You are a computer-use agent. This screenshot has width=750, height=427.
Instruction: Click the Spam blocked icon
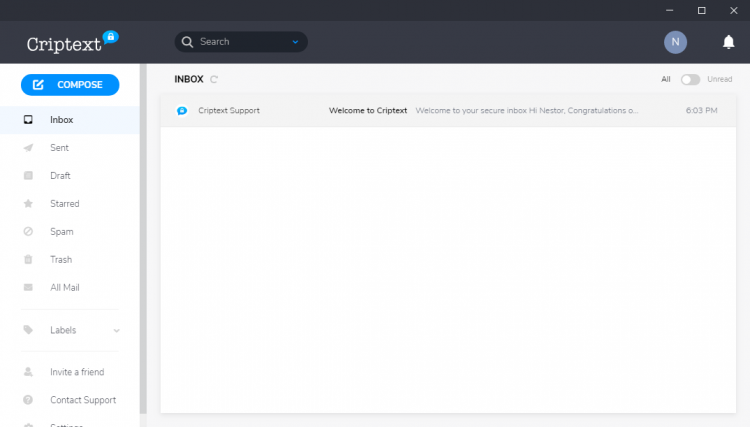(x=28, y=231)
